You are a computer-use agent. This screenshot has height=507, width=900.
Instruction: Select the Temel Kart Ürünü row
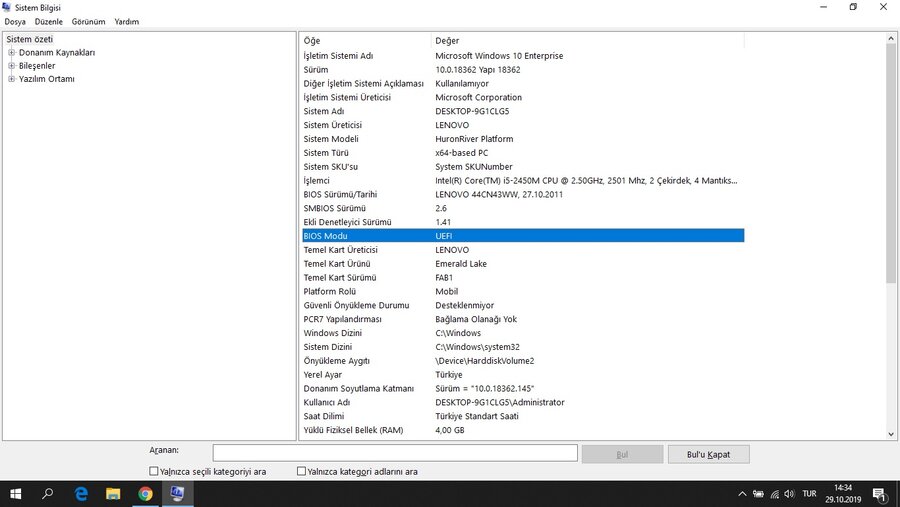pyautogui.click(x=523, y=264)
